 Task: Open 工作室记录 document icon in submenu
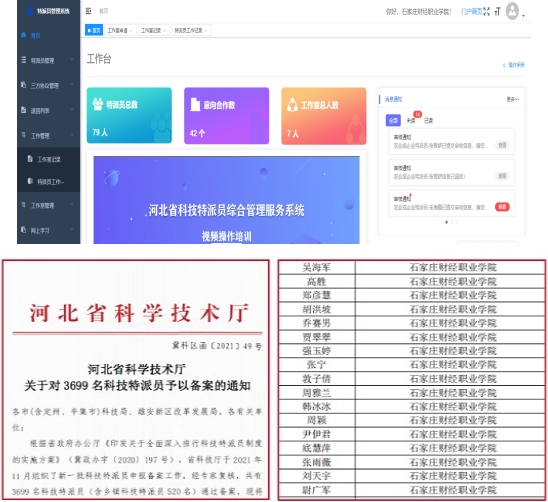coord(30,159)
